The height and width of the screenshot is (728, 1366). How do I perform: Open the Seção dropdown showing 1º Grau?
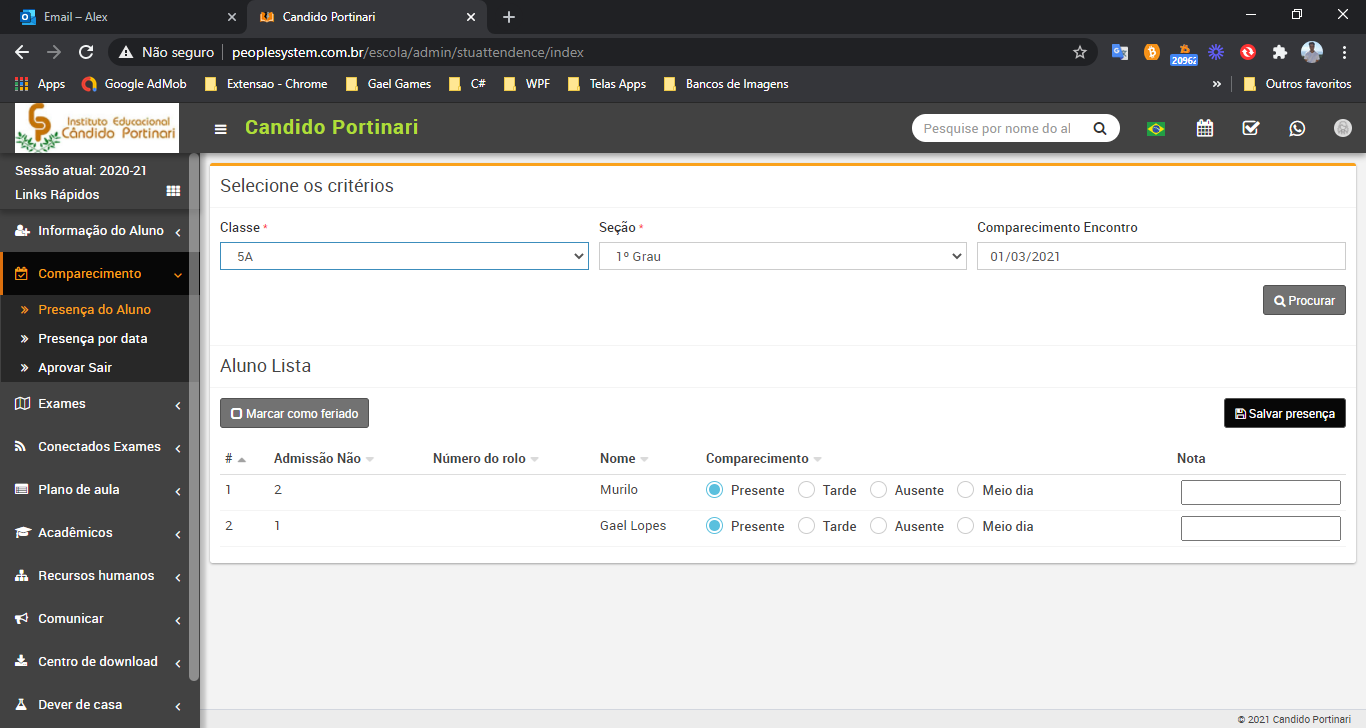coord(782,256)
